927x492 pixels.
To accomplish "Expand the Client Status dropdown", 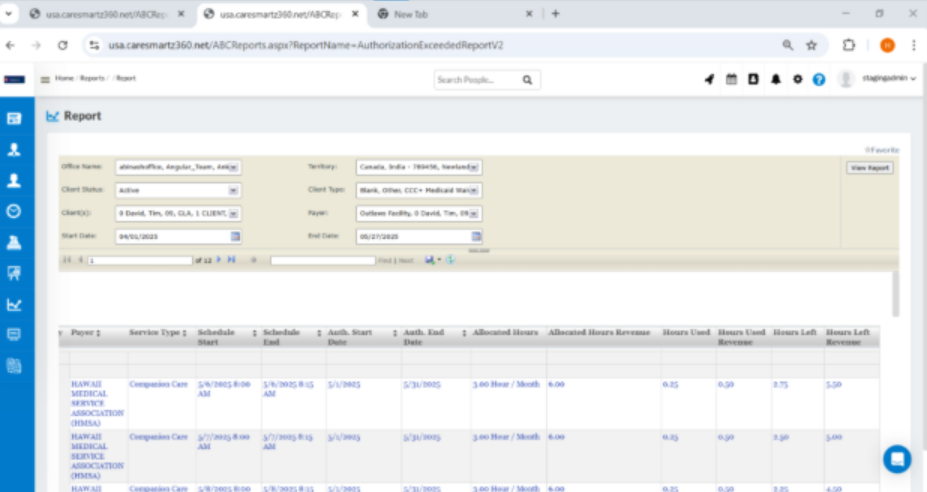I will pyautogui.click(x=234, y=190).
